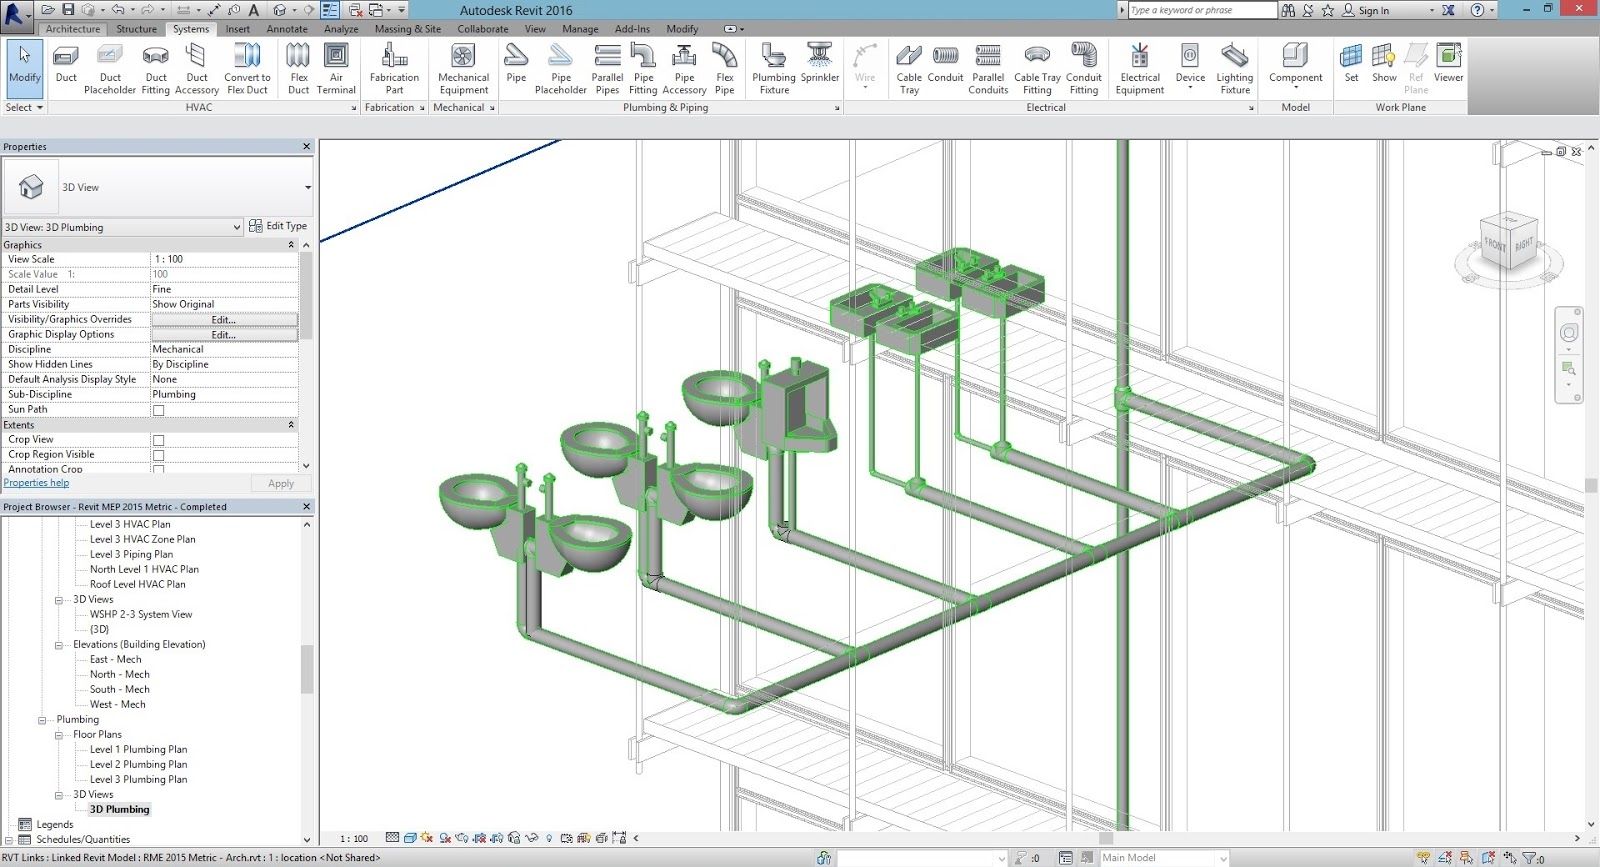The height and width of the screenshot is (867, 1600).
Task: Select the Sprinkler tool
Action: tap(820, 63)
